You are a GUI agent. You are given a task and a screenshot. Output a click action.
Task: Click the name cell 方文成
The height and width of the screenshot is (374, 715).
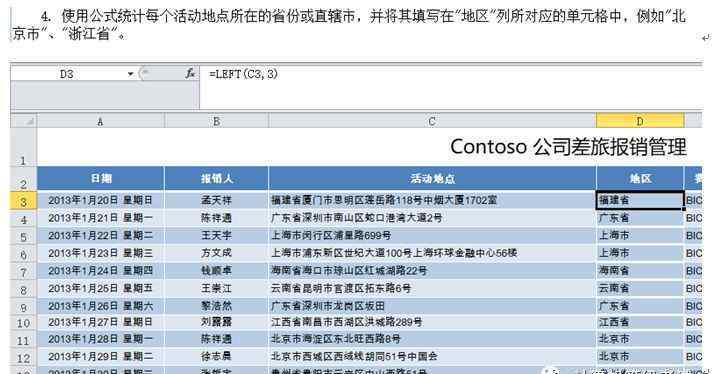coord(216,253)
